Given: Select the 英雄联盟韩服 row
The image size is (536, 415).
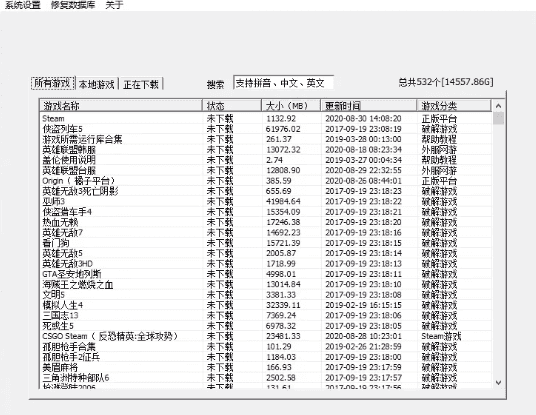Looking at the screenshot, I should click(266, 150).
